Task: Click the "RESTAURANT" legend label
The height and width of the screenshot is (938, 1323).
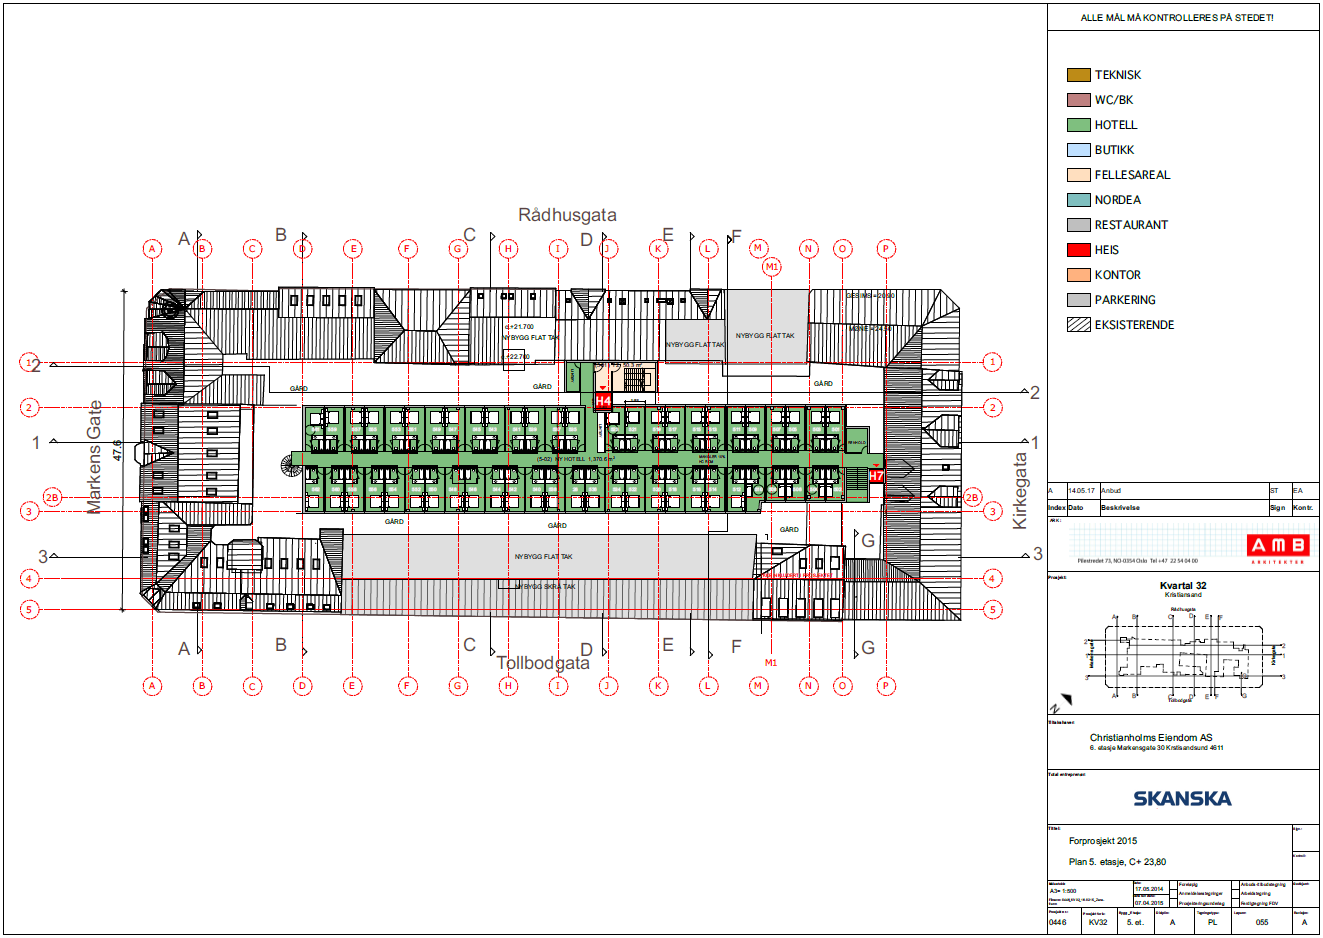Action: click(x=1131, y=225)
